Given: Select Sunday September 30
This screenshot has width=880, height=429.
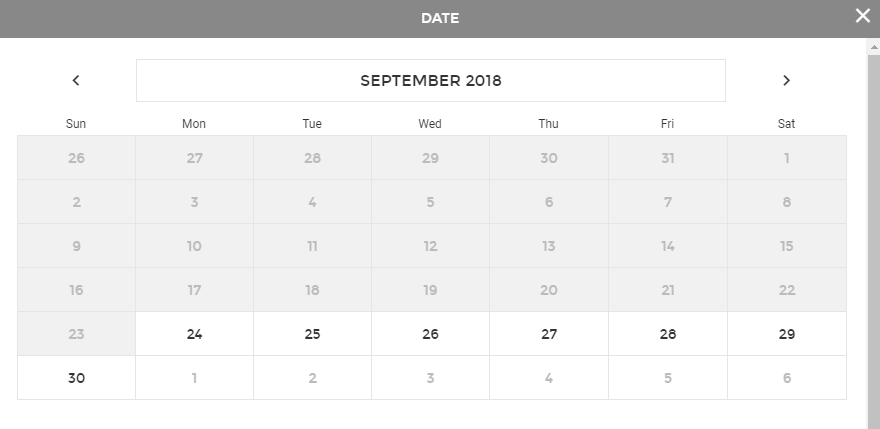Looking at the screenshot, I should pos(76,378).
